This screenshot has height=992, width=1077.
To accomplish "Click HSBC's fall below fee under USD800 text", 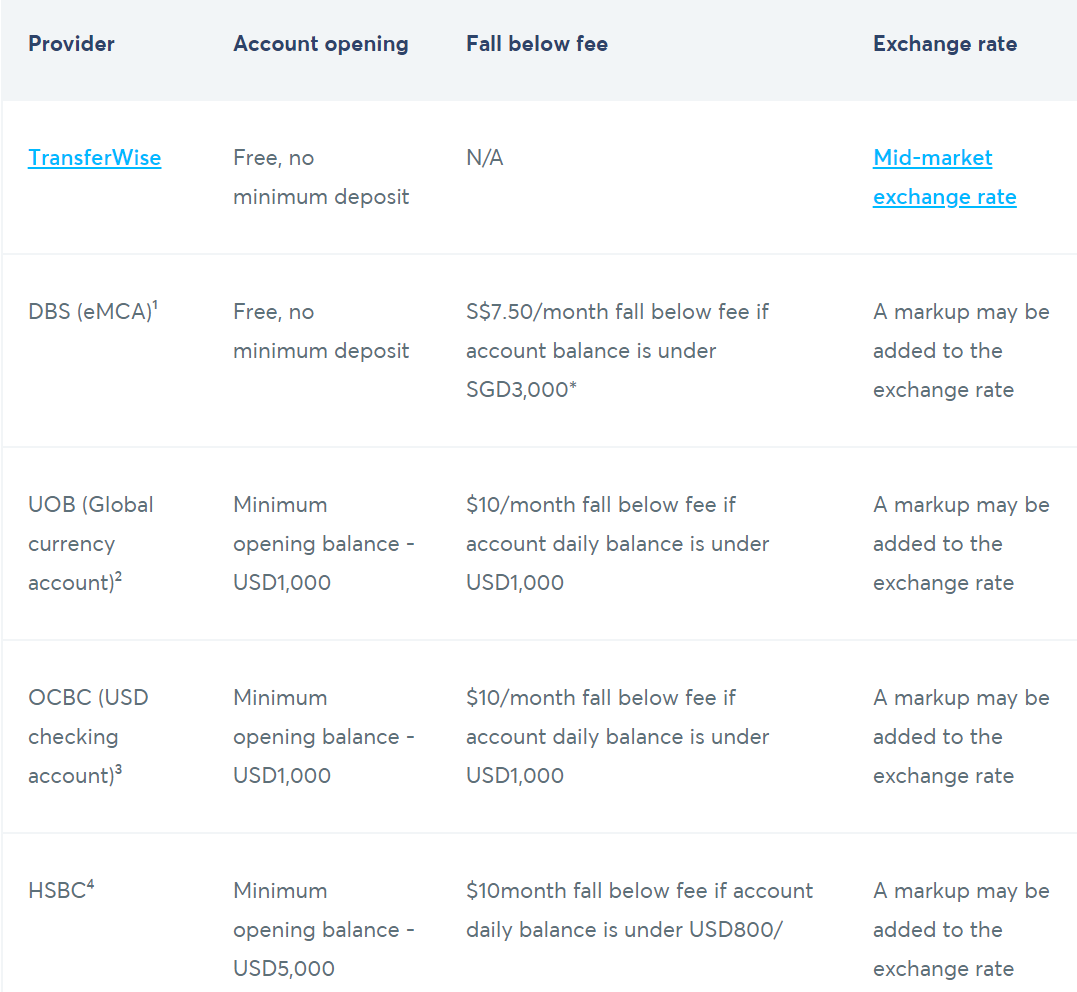I will [639, 910].
